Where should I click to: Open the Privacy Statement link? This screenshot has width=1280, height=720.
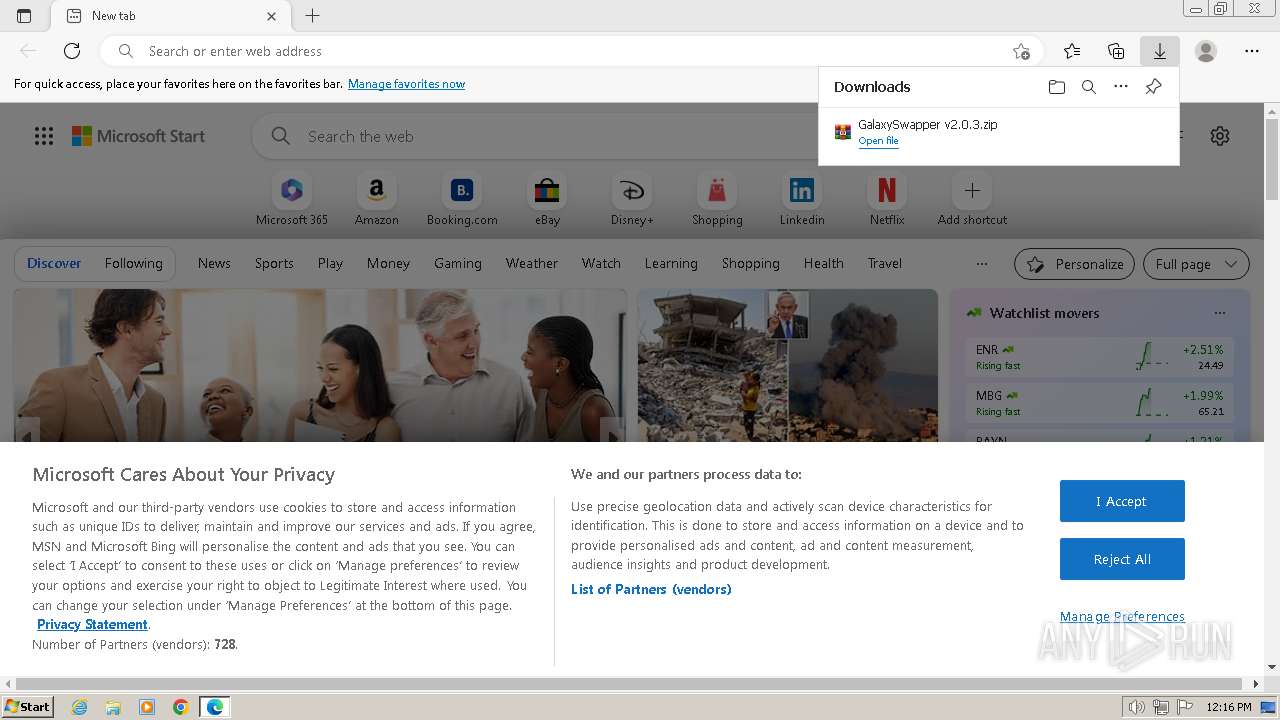tap(92, 625)
